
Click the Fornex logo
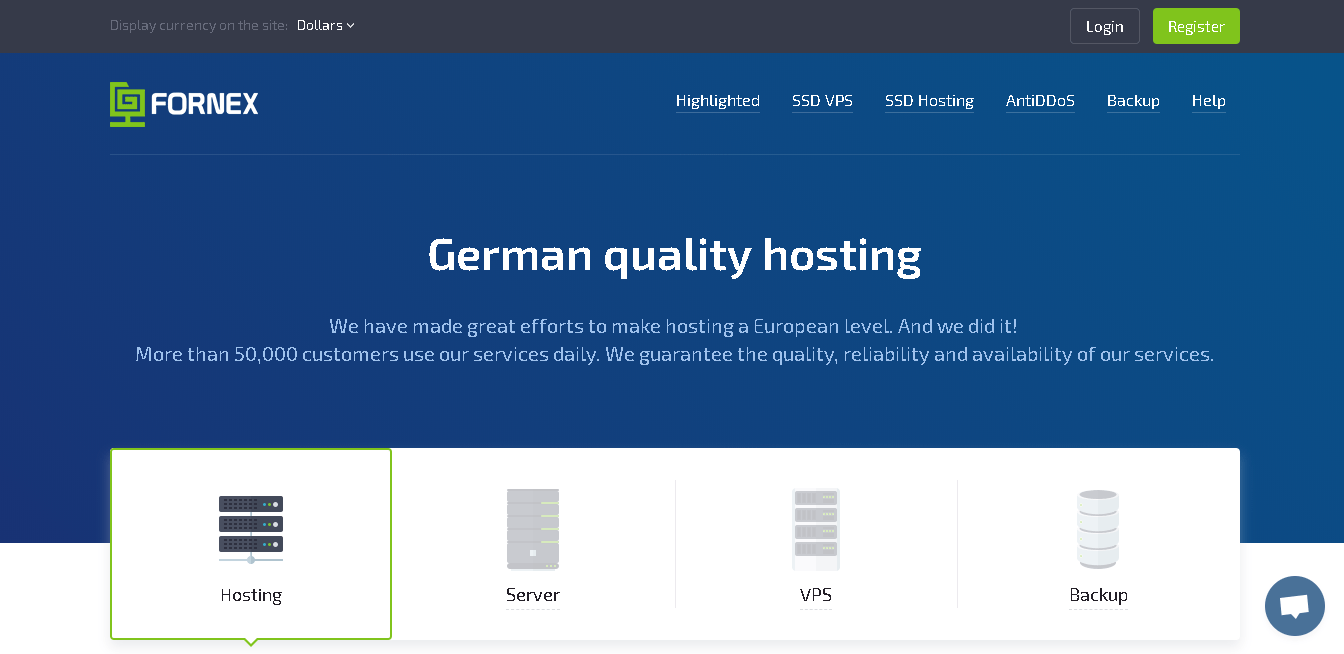(184, 104)
